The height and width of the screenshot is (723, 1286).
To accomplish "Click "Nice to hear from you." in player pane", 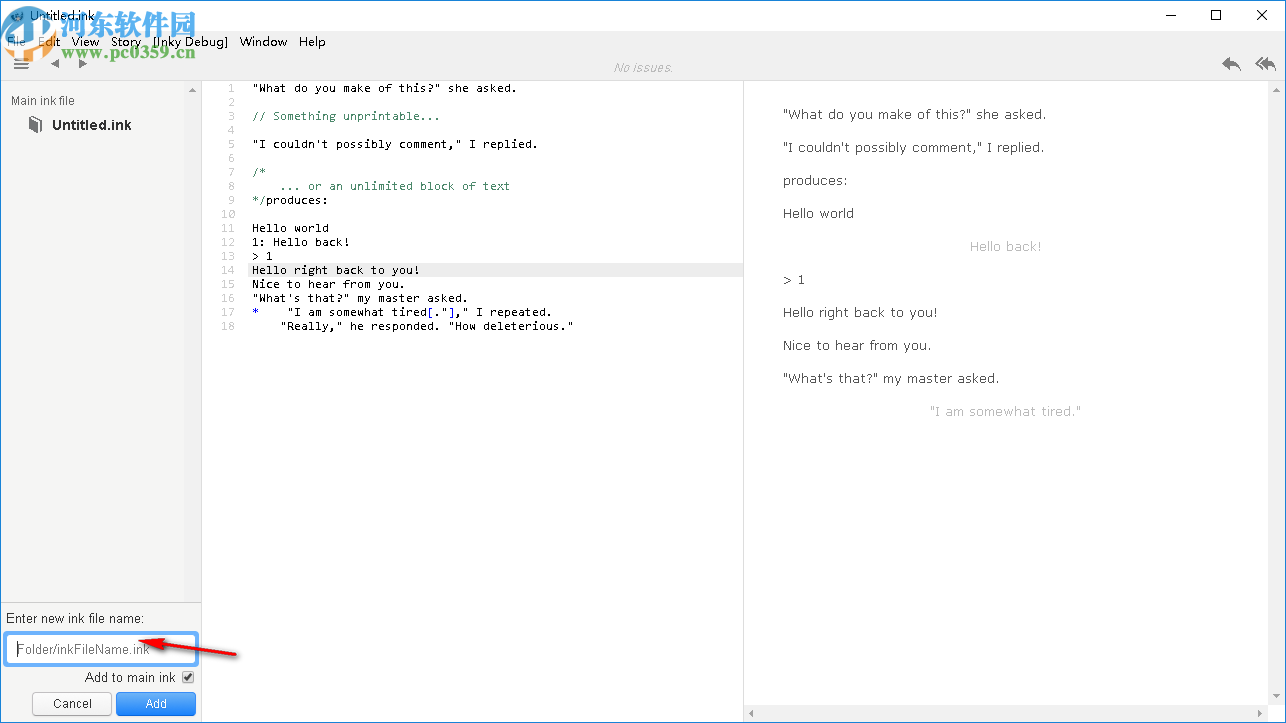I will (x=857, y=345).
